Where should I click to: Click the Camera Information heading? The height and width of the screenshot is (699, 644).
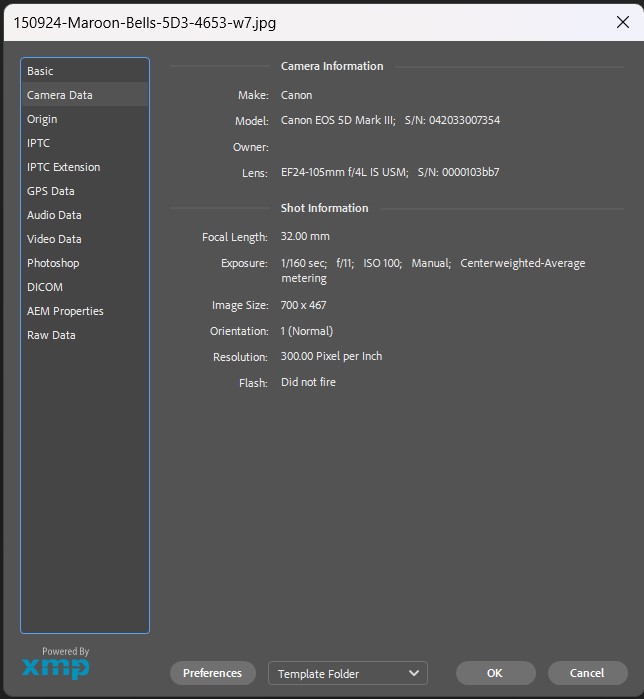pyautogui.click(x=332, y=66)
